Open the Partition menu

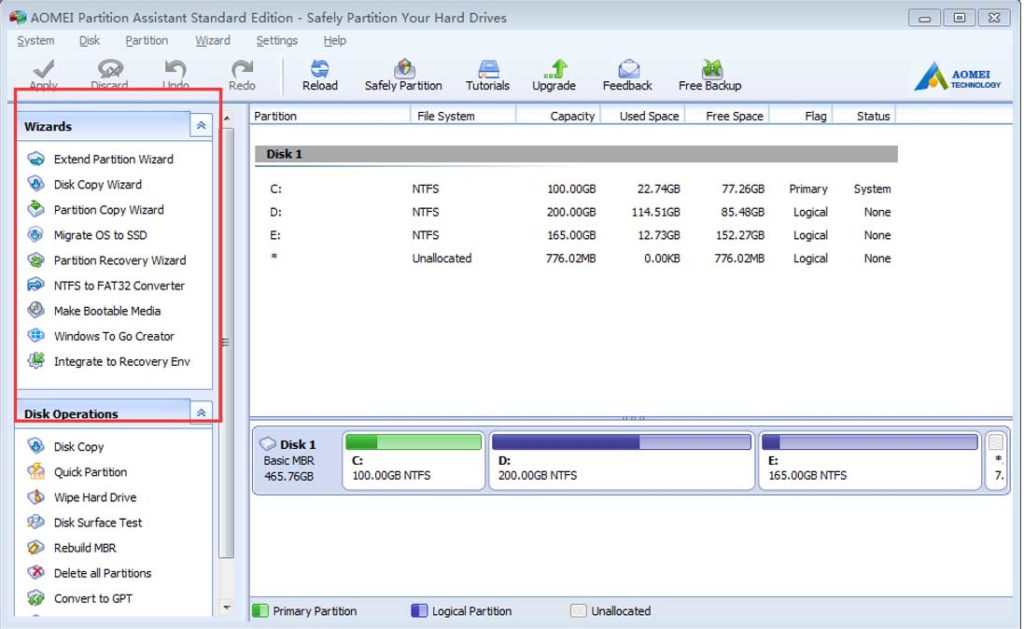pyautogui.click(x=146, y=40)
